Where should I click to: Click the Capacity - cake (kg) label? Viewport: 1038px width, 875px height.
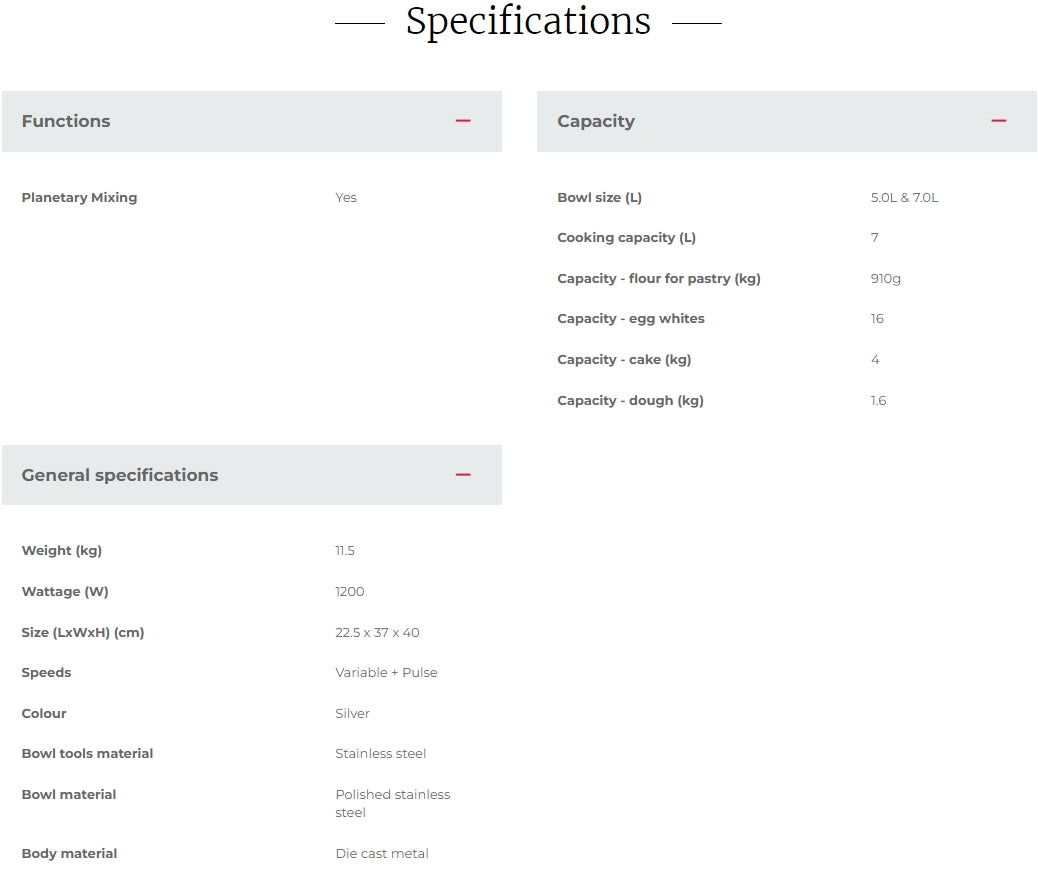pyautogui.click(x=624, y=360)
